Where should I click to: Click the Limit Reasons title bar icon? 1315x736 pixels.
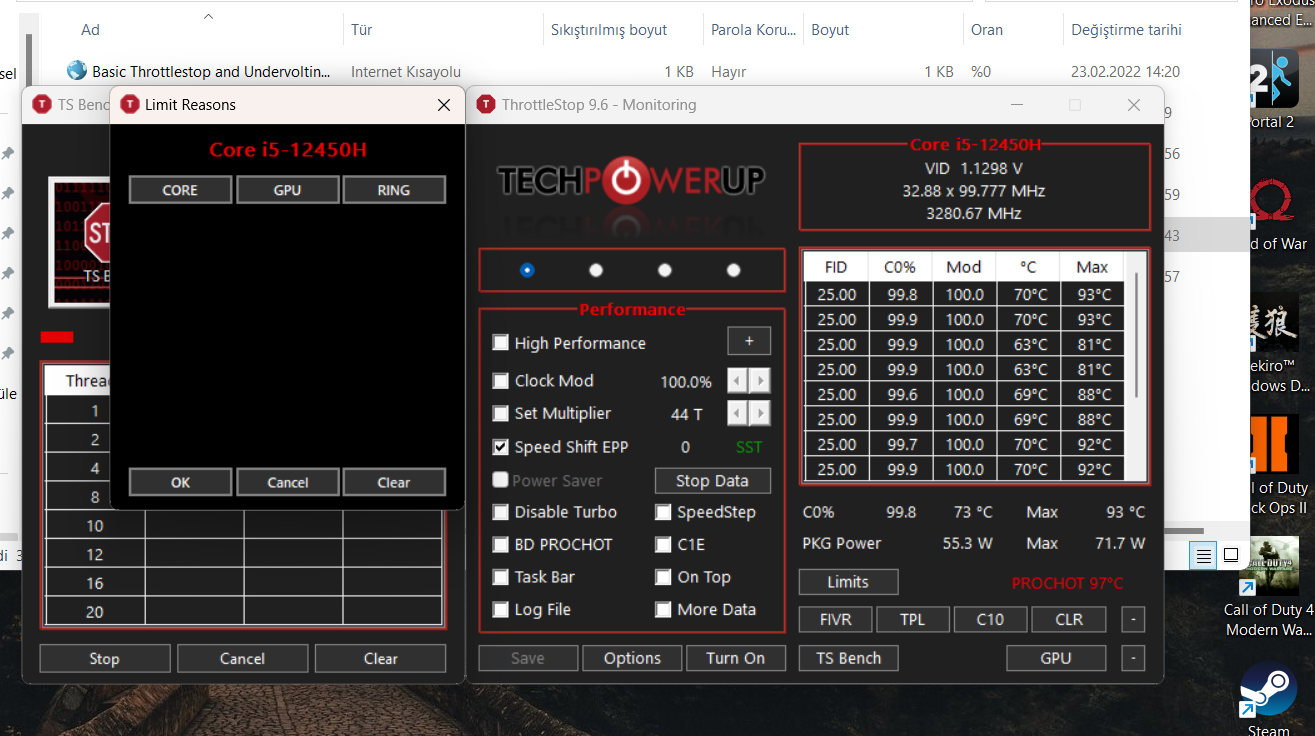pyautogui.click(x=130, y=105)
